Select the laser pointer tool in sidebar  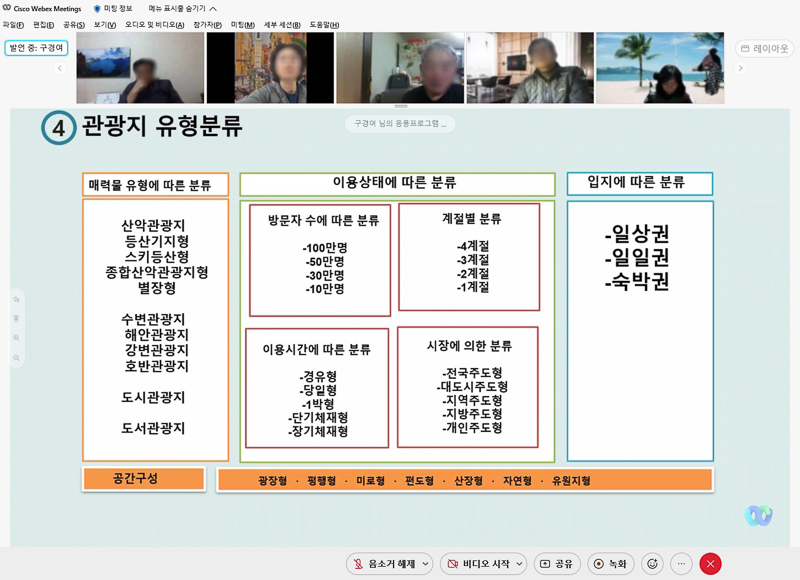click(x=16, y=318)
